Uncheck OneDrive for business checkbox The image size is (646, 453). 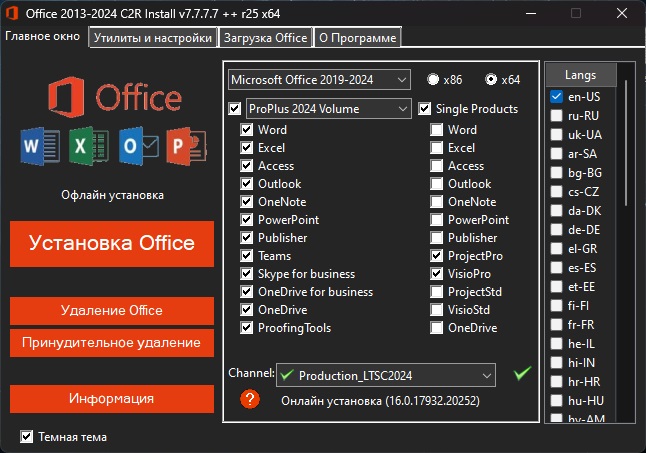tap(246, 292)
